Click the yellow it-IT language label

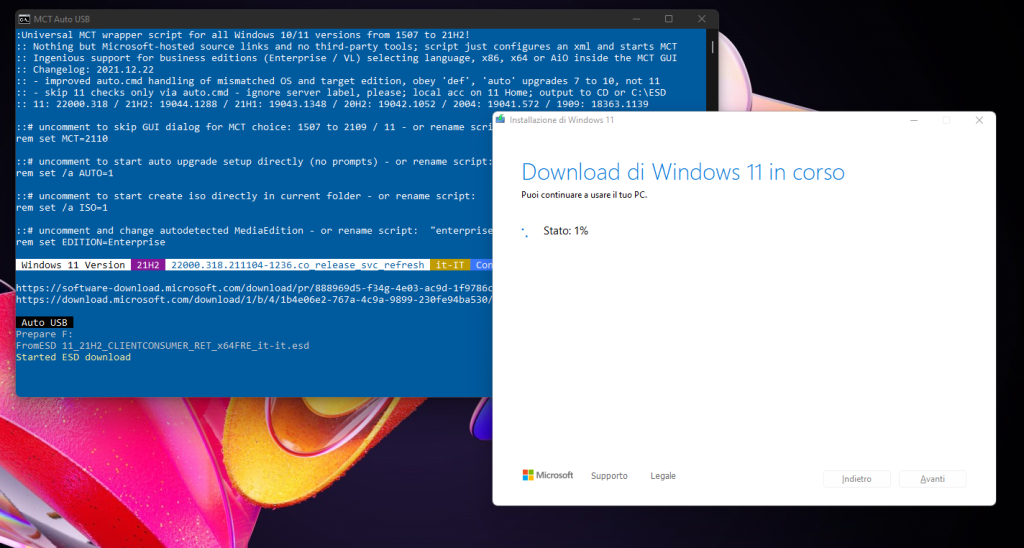[x=447, y=265]
